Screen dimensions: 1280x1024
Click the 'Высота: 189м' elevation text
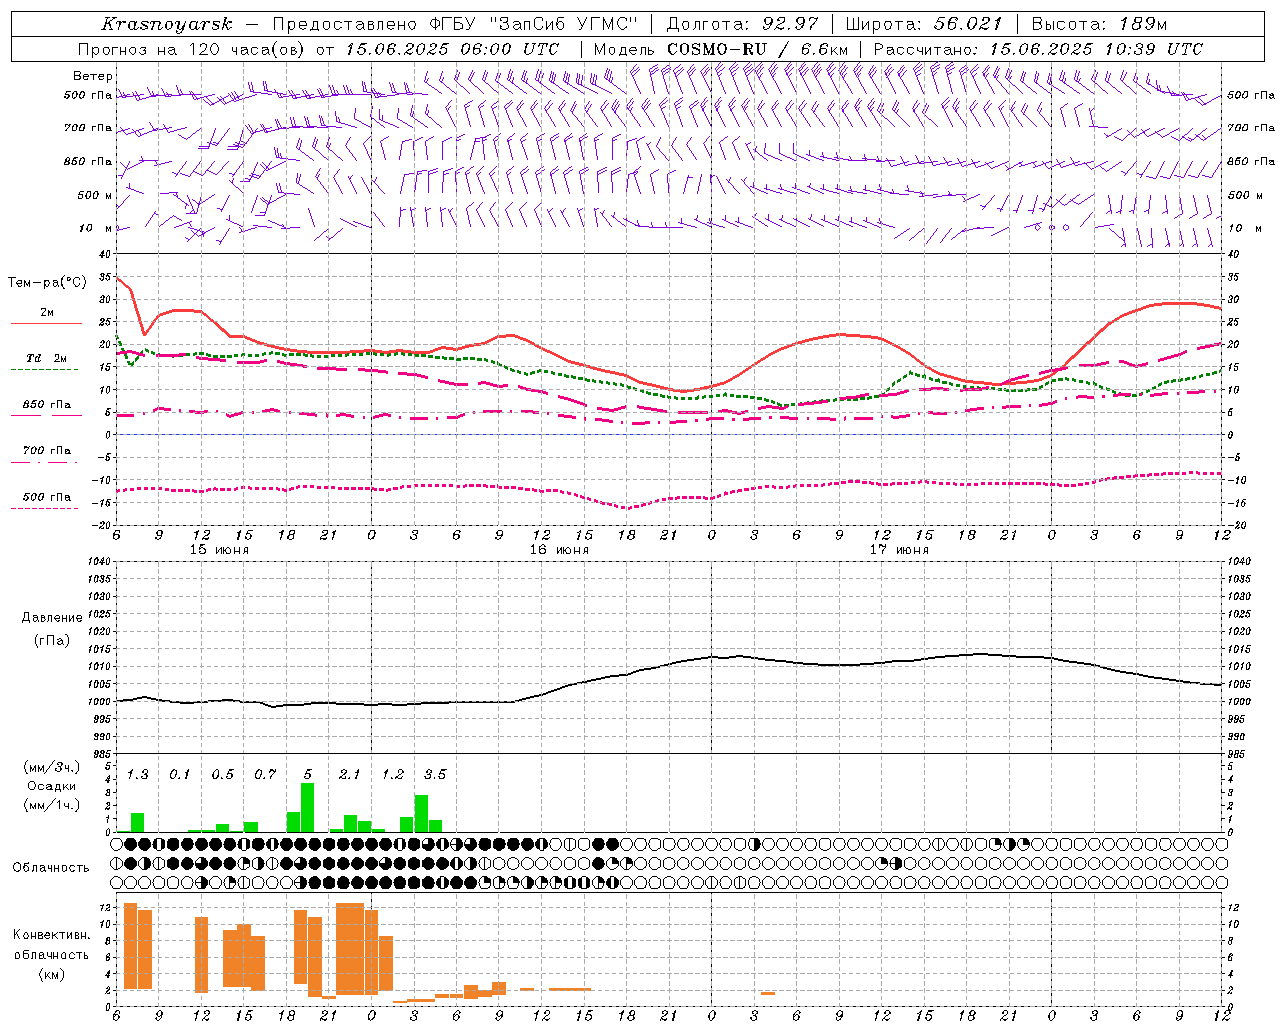click(x=1099, y=24)
